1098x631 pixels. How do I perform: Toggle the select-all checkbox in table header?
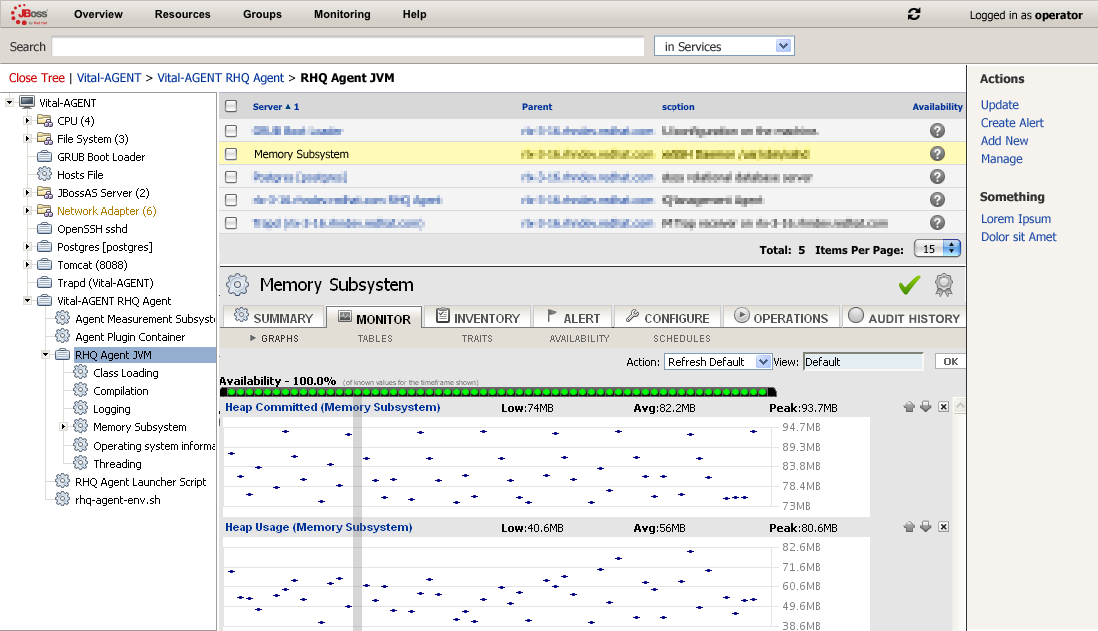point(231,106)
